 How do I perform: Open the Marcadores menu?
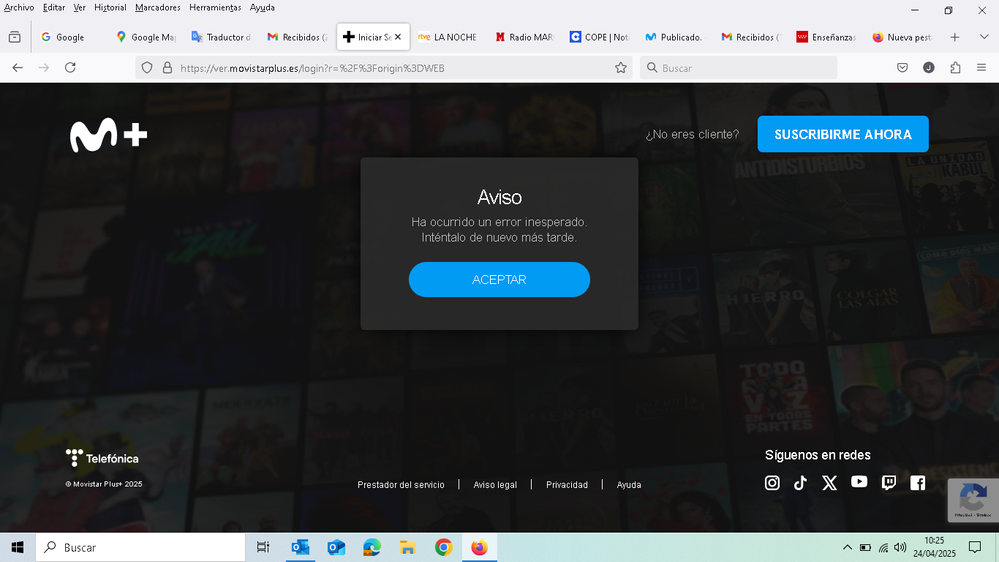157,7
